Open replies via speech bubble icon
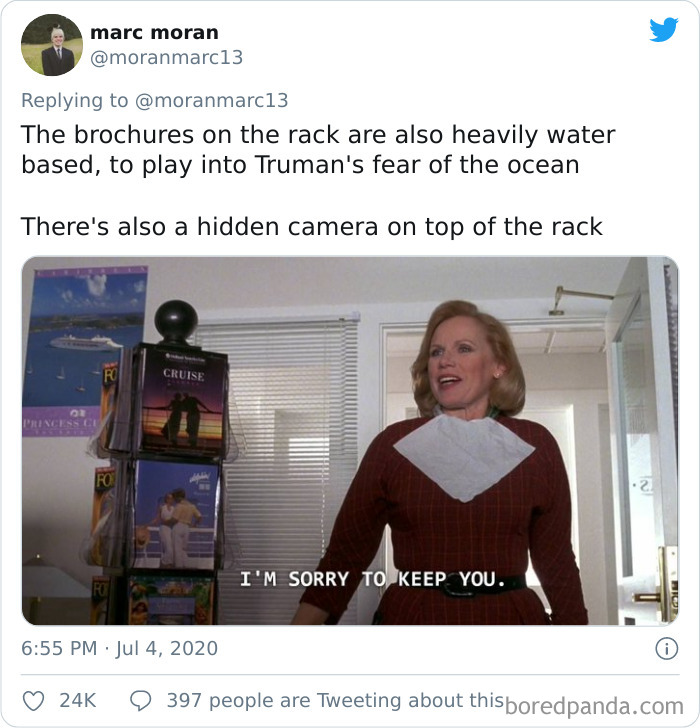Image resolution: width=700 pixels, height=728 pixels. (x=141, y=701)
